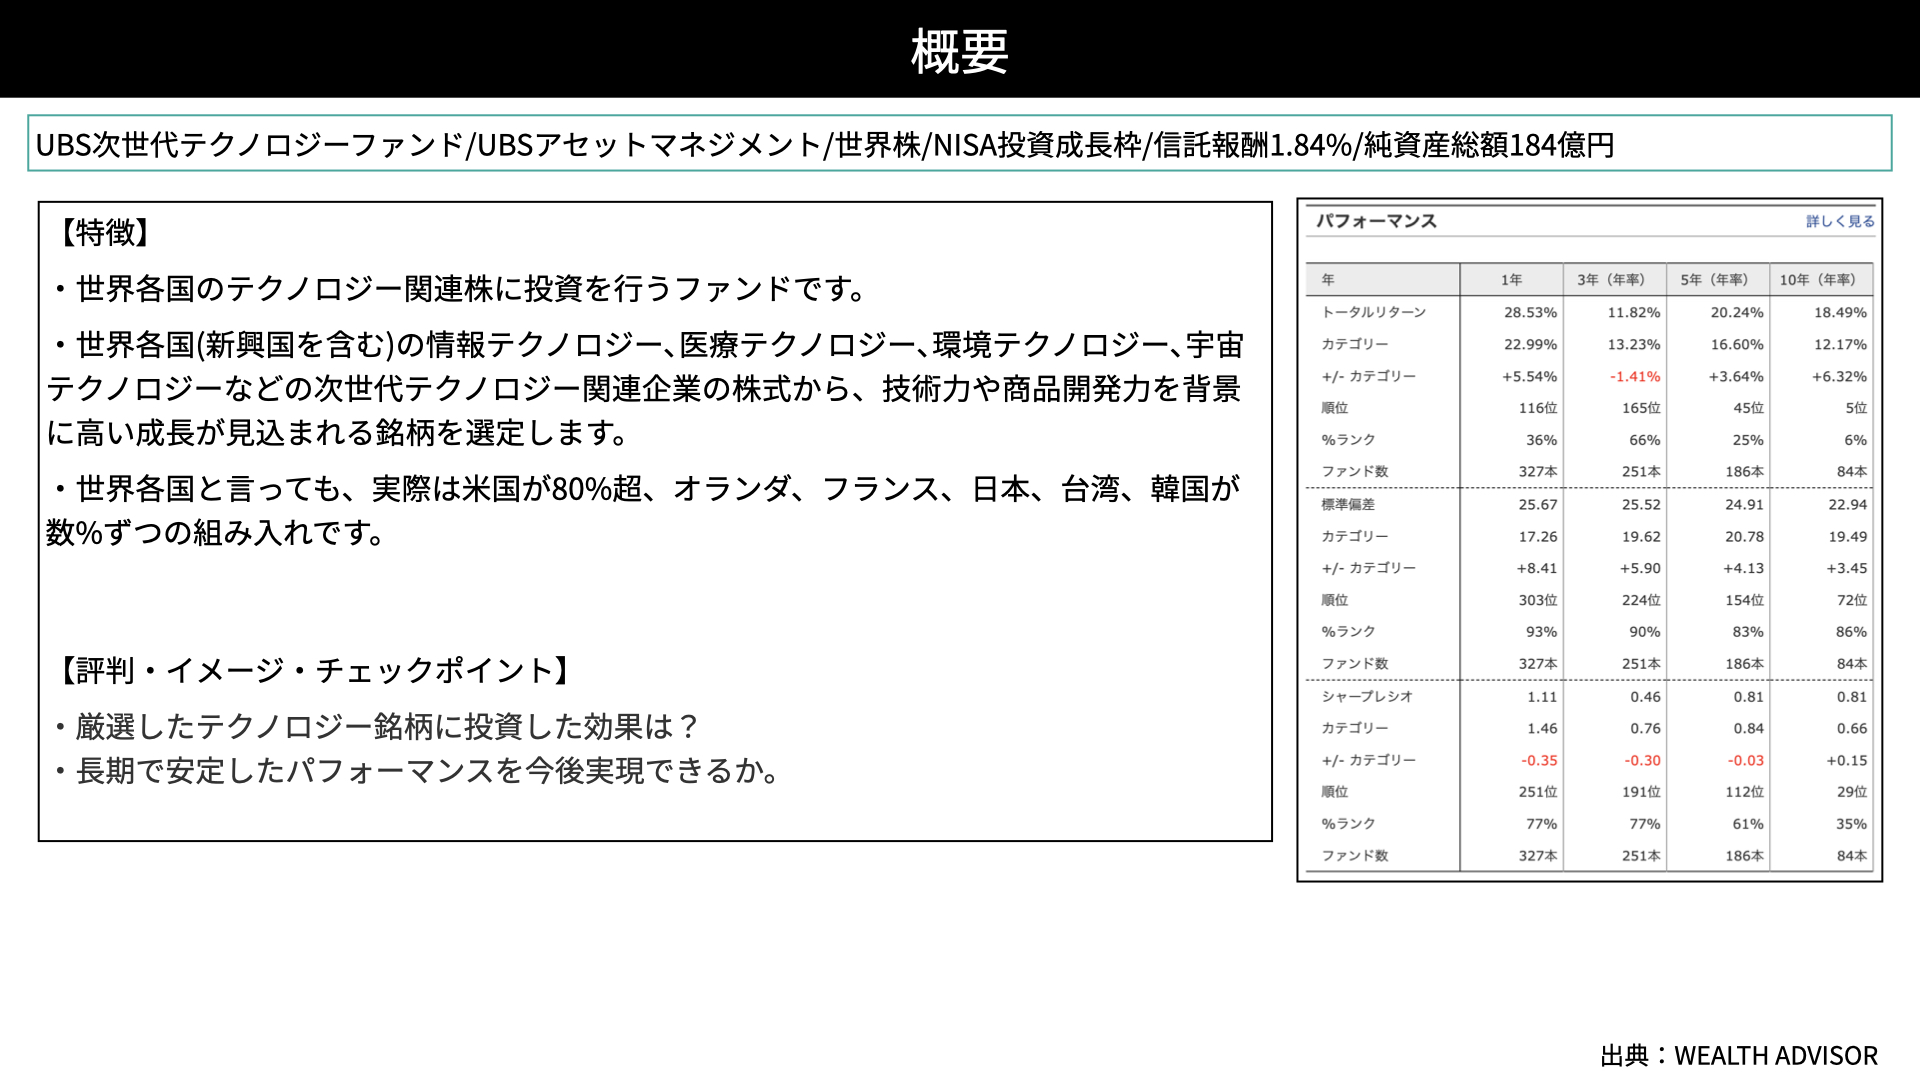Click the パフォーマンス table title

[1376, 221]
